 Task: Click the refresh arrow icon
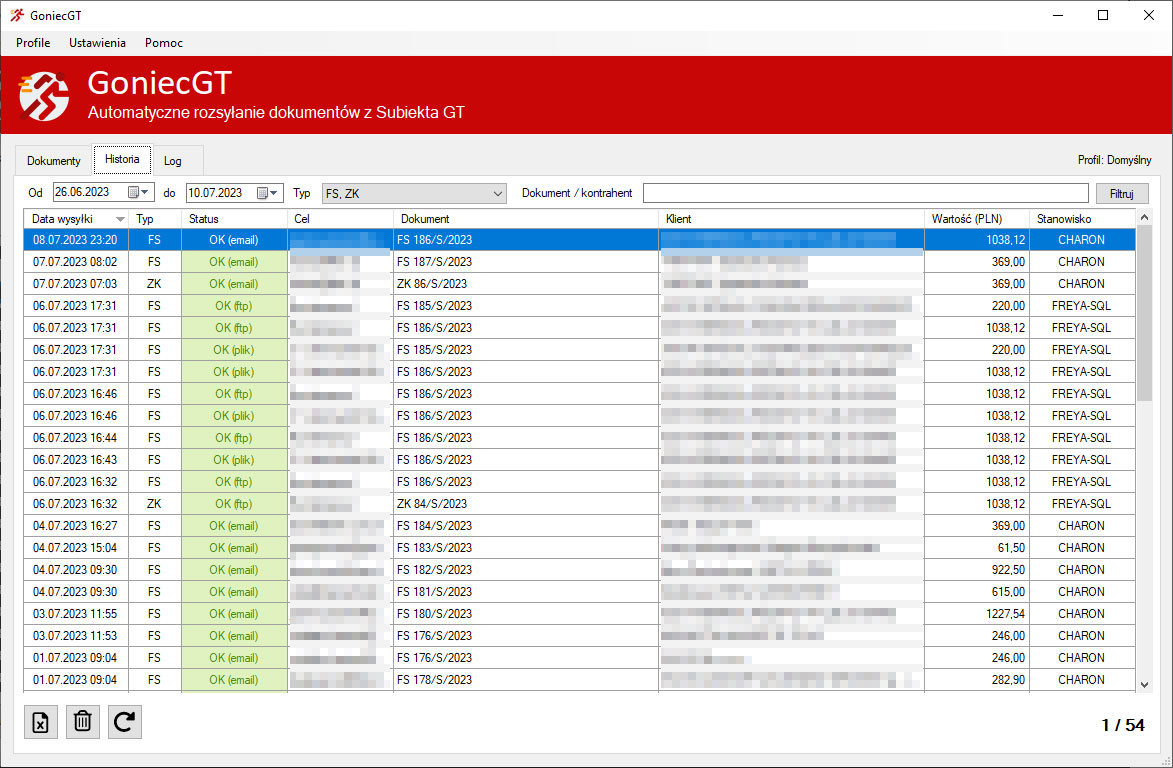tap(124, 722)
